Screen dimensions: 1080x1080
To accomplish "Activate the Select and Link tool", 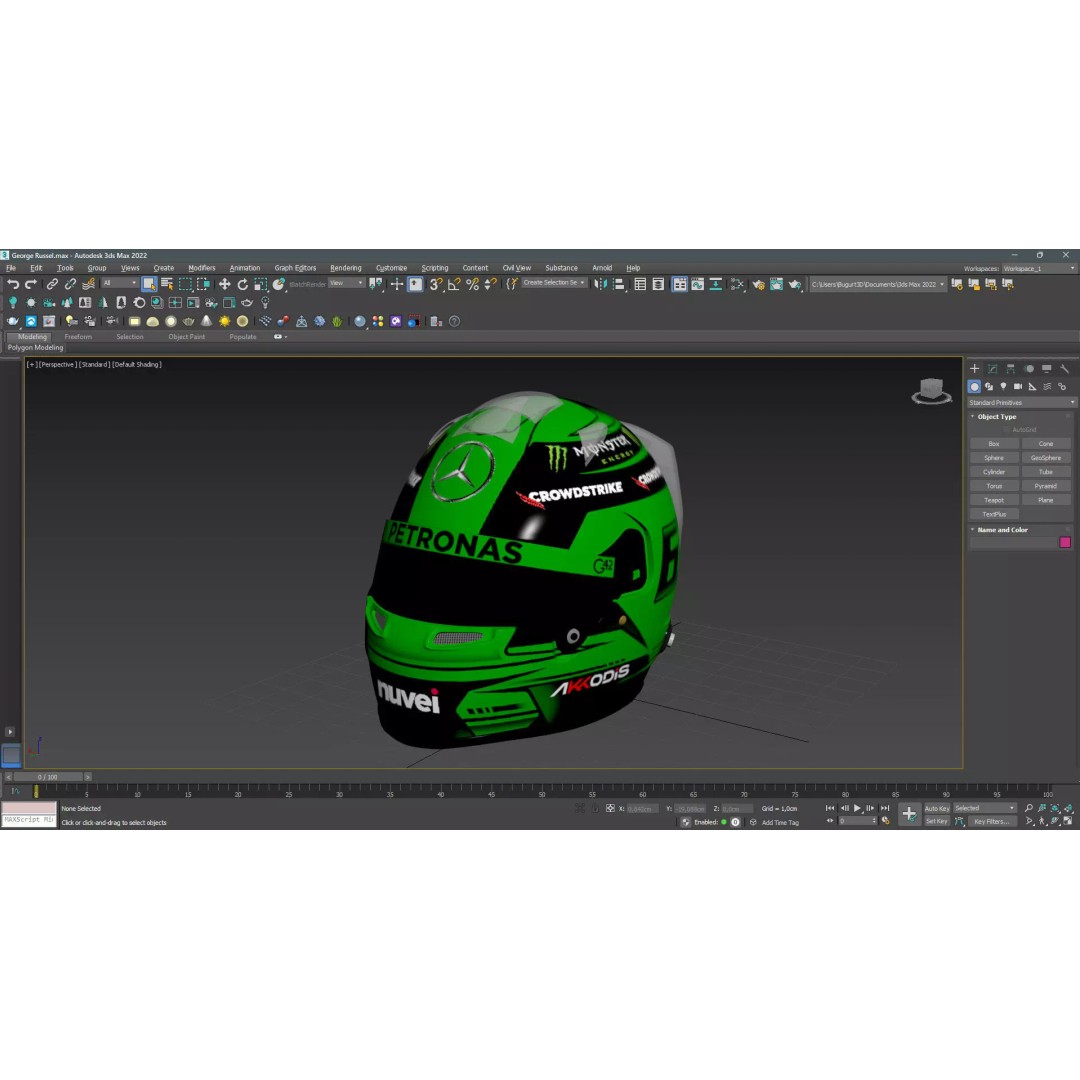I will point(52,284).
